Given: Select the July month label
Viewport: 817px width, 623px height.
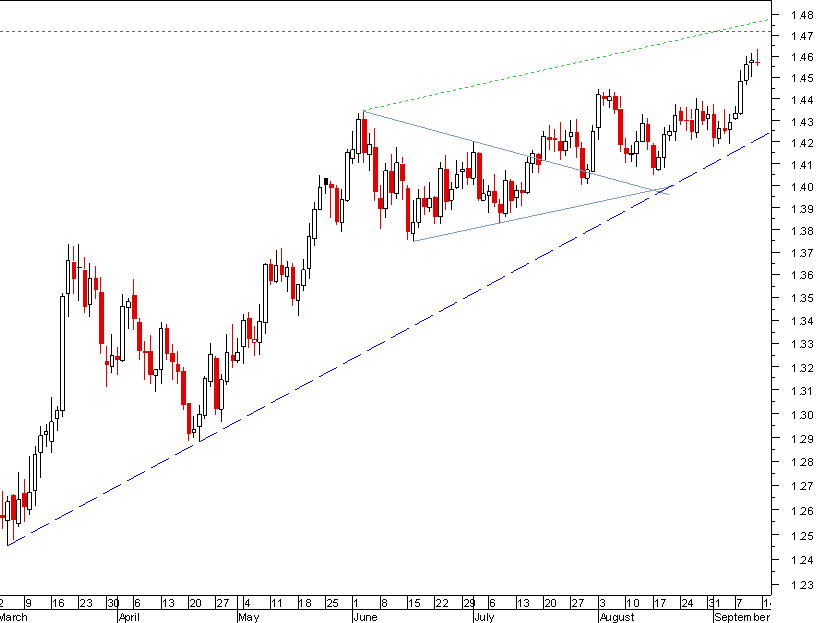Looking at the screenshot, I should point(485,617).
